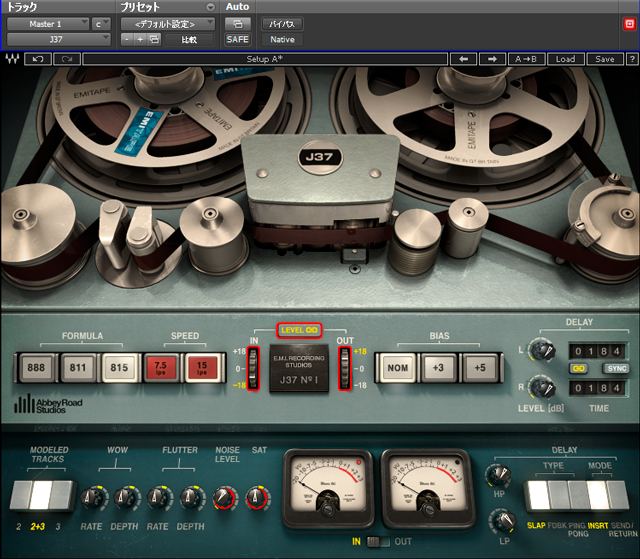This screenshot has width=640, height=559.
Task: Click the FLUTTER RATE knob
Action: click(158, 497)
